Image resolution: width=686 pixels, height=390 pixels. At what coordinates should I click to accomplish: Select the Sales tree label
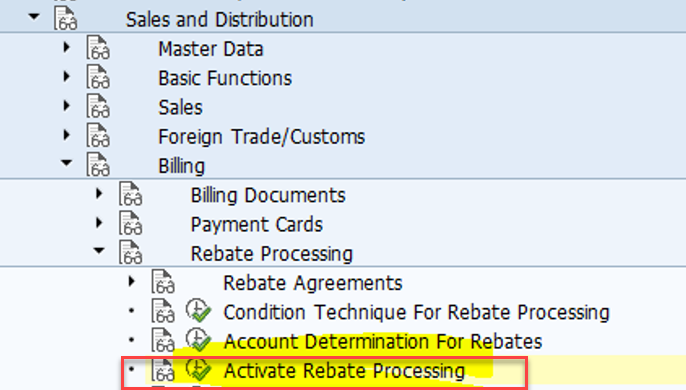180,108
